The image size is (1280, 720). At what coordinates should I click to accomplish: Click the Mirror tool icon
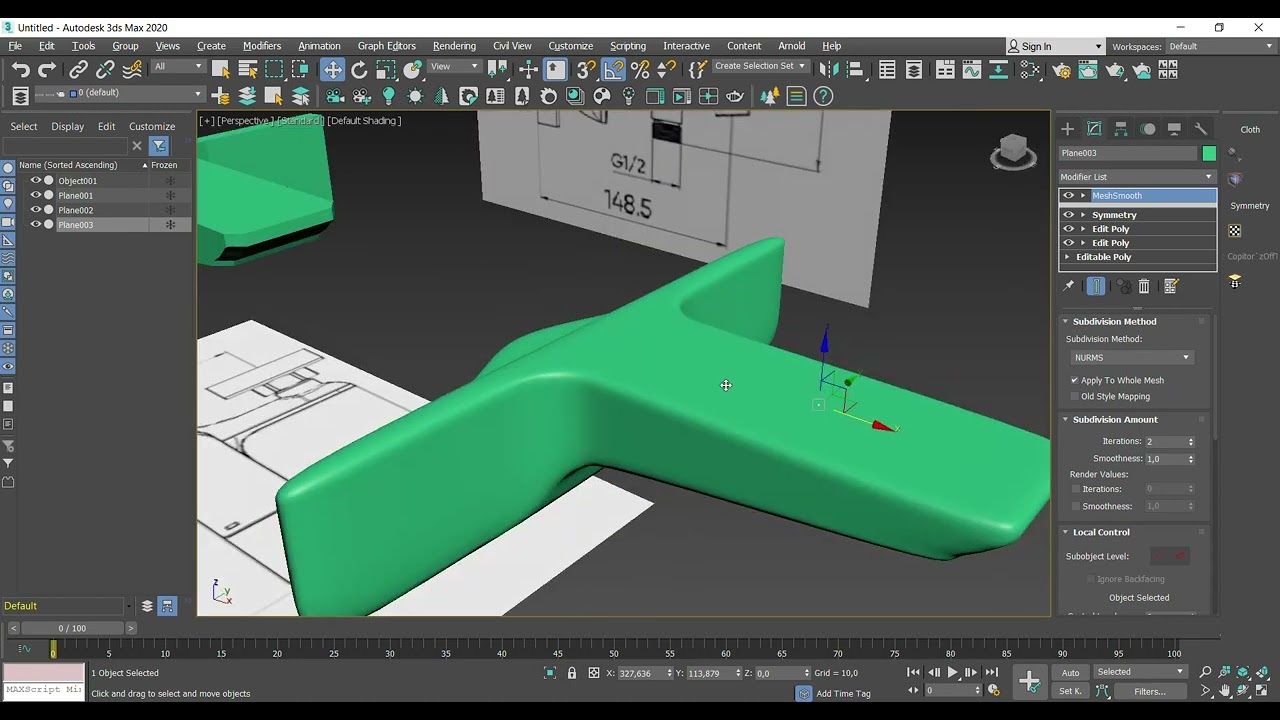point(828,69)
